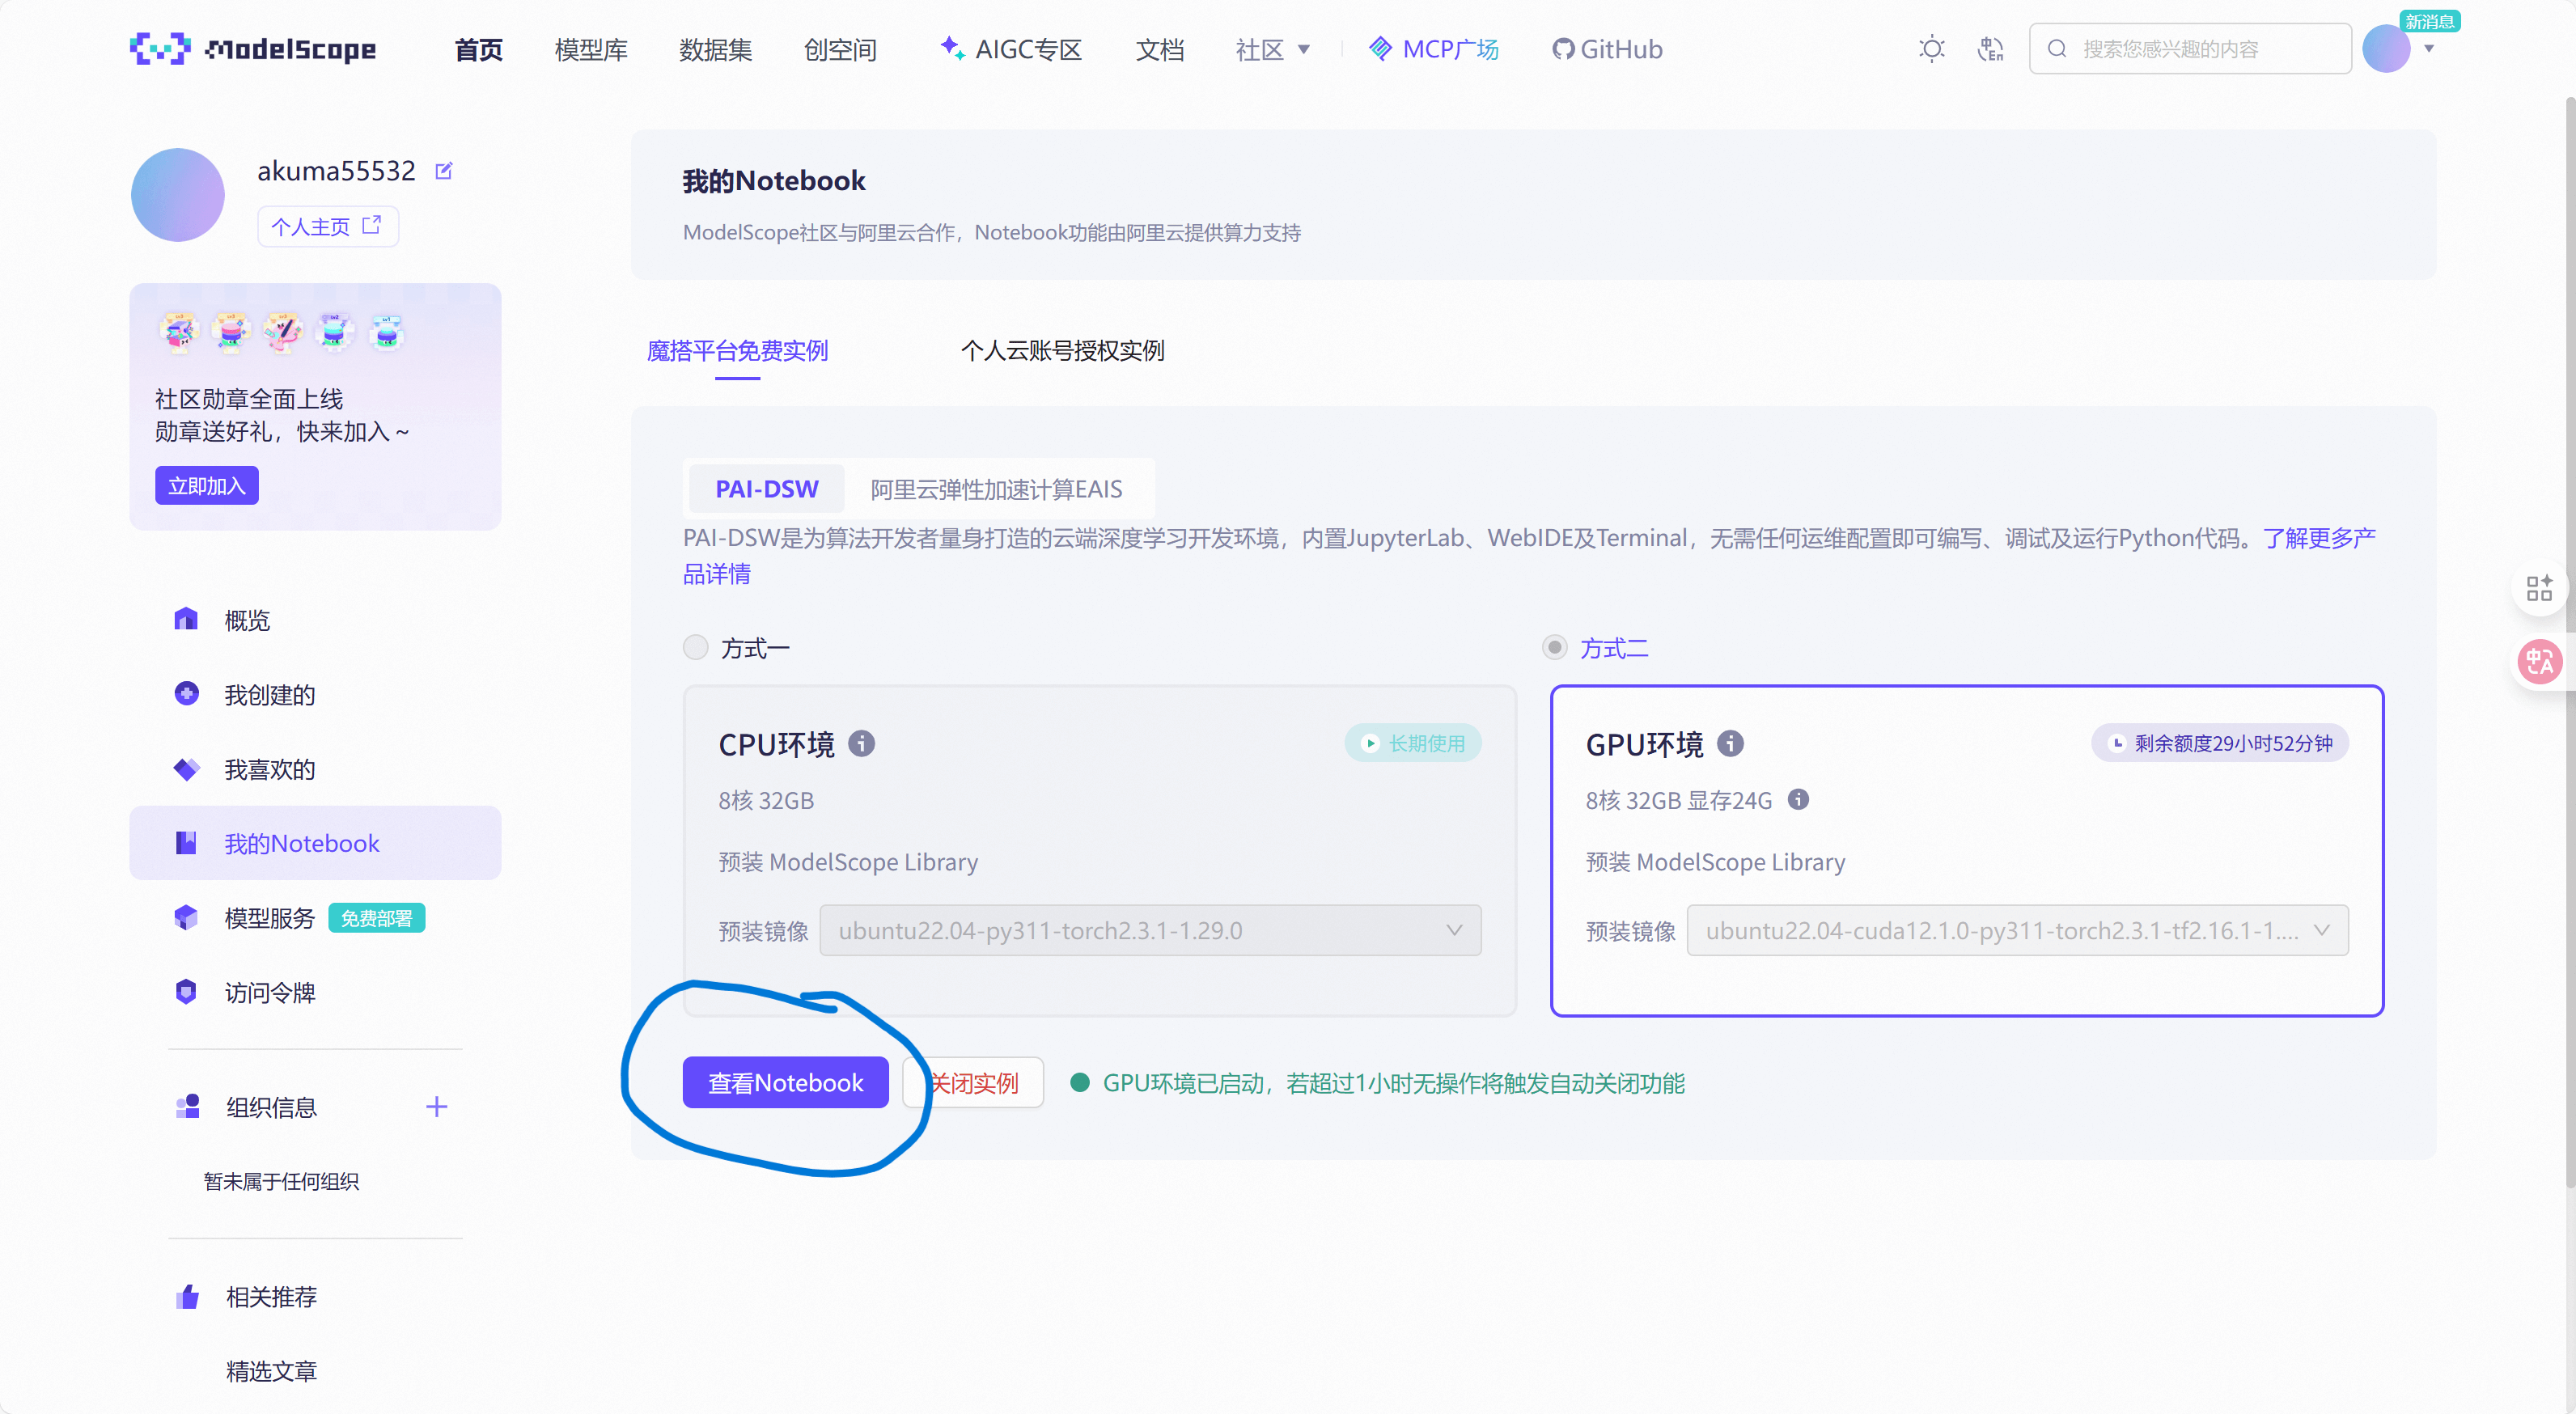The image size is (2576, 1414).
Task: Click the language switch icon
Action: click(1990, 49)
